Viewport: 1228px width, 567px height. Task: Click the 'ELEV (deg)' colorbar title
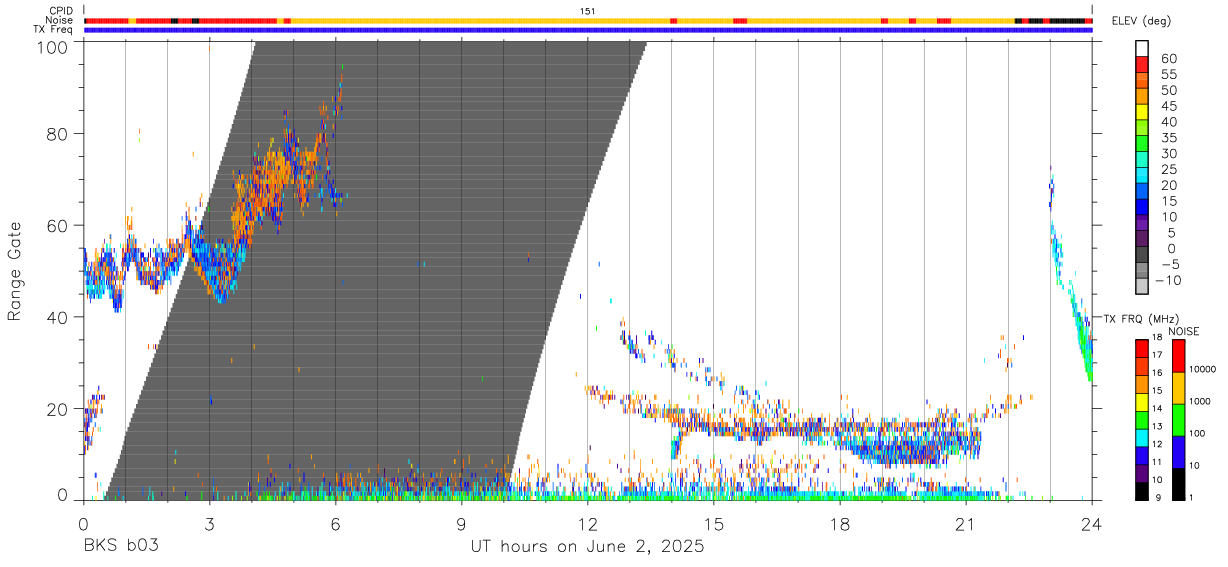(1142, 21)
